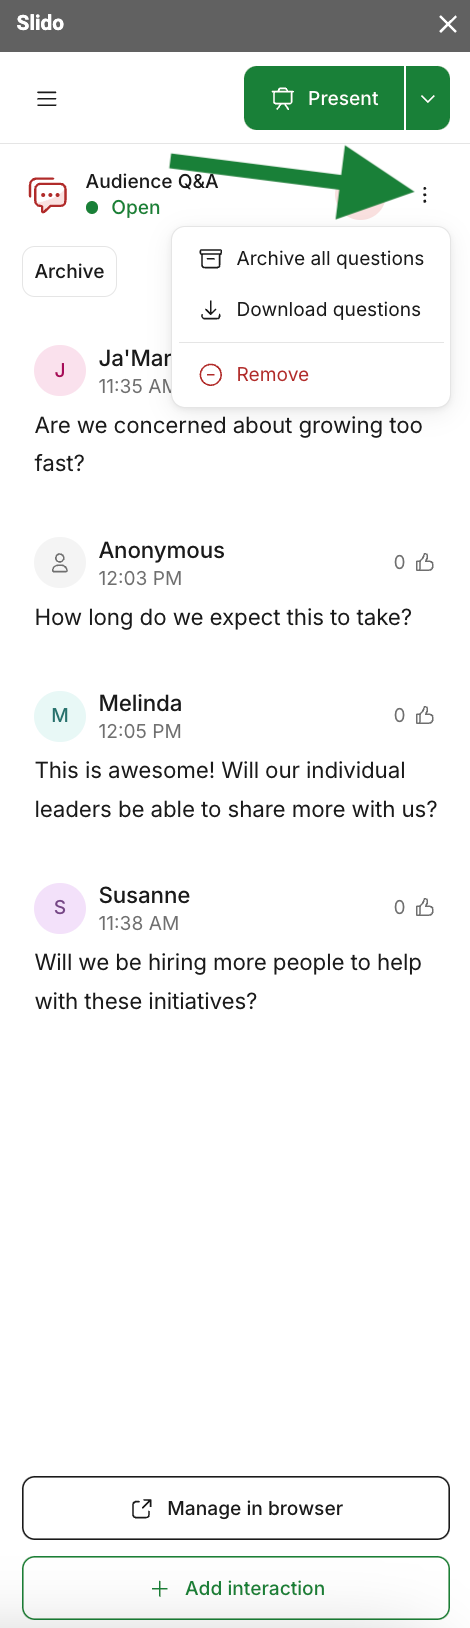Image resolution: width=470 pixels, height=1628 pixels.
Task: Like Melinda's question with the thumbs up
Action: click(425, 715)
